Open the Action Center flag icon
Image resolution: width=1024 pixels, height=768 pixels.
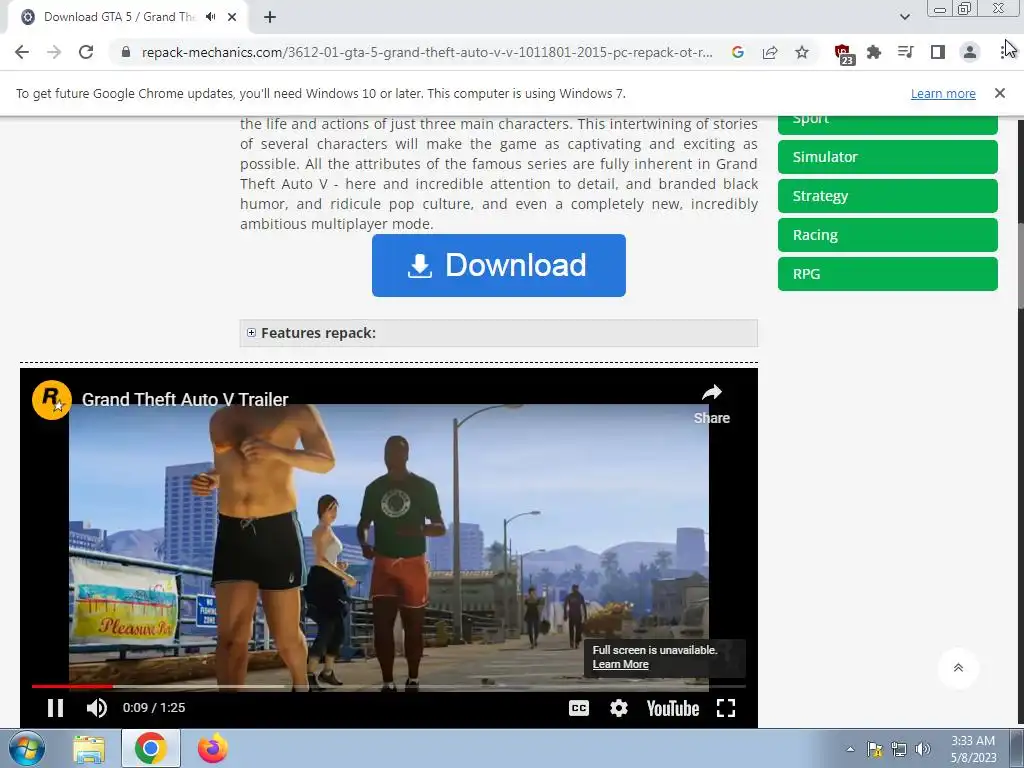[x=874, y=749]
